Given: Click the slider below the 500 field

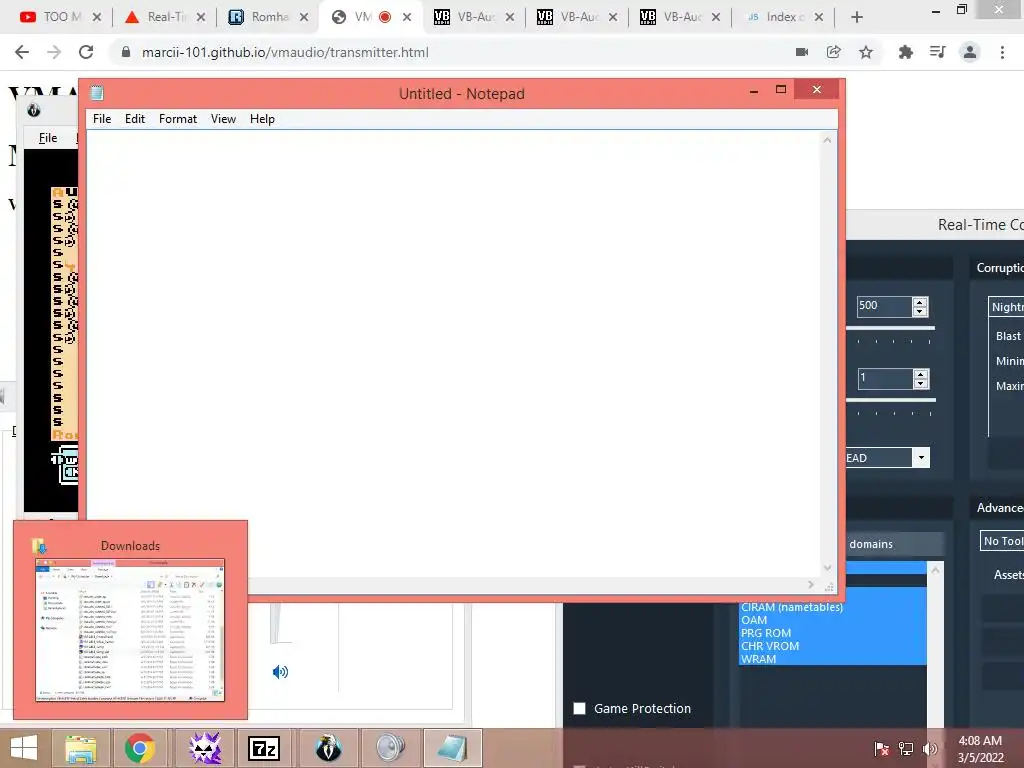Looking at the screenshot, I should (891, 328).
